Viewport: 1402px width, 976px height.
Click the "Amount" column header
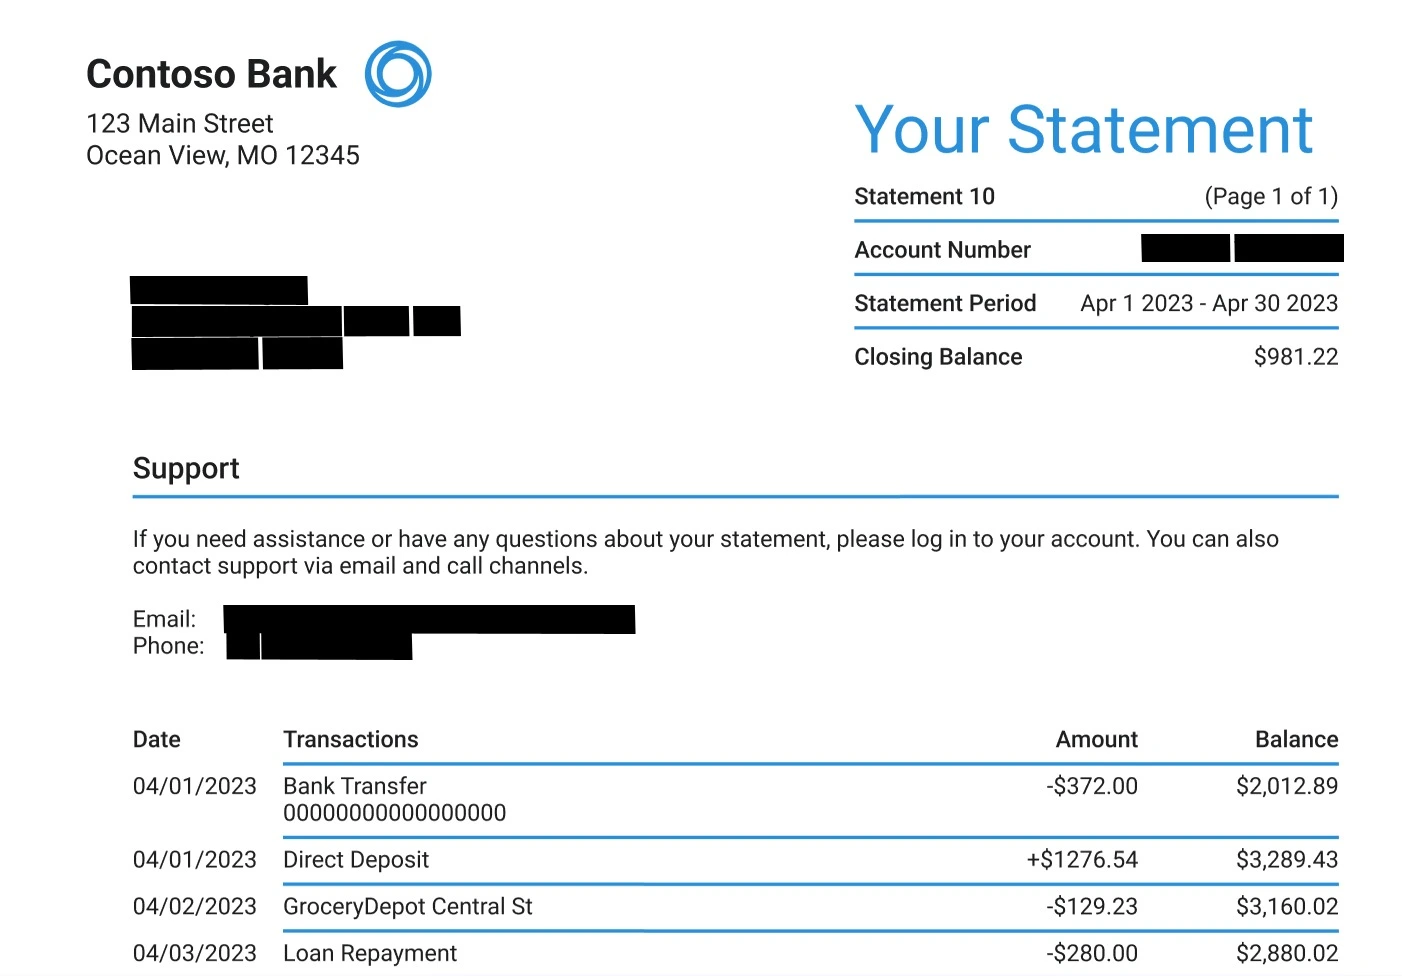(1096, 740)
